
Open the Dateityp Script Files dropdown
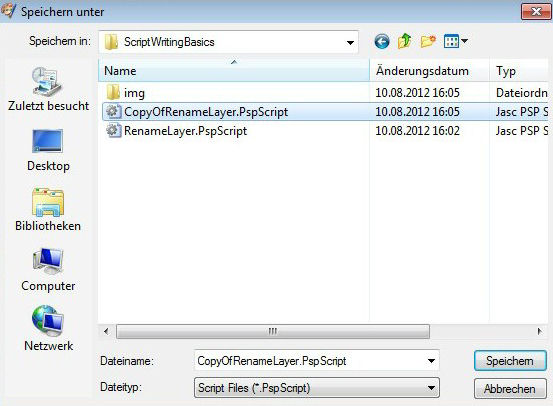[x=317, y=388]
